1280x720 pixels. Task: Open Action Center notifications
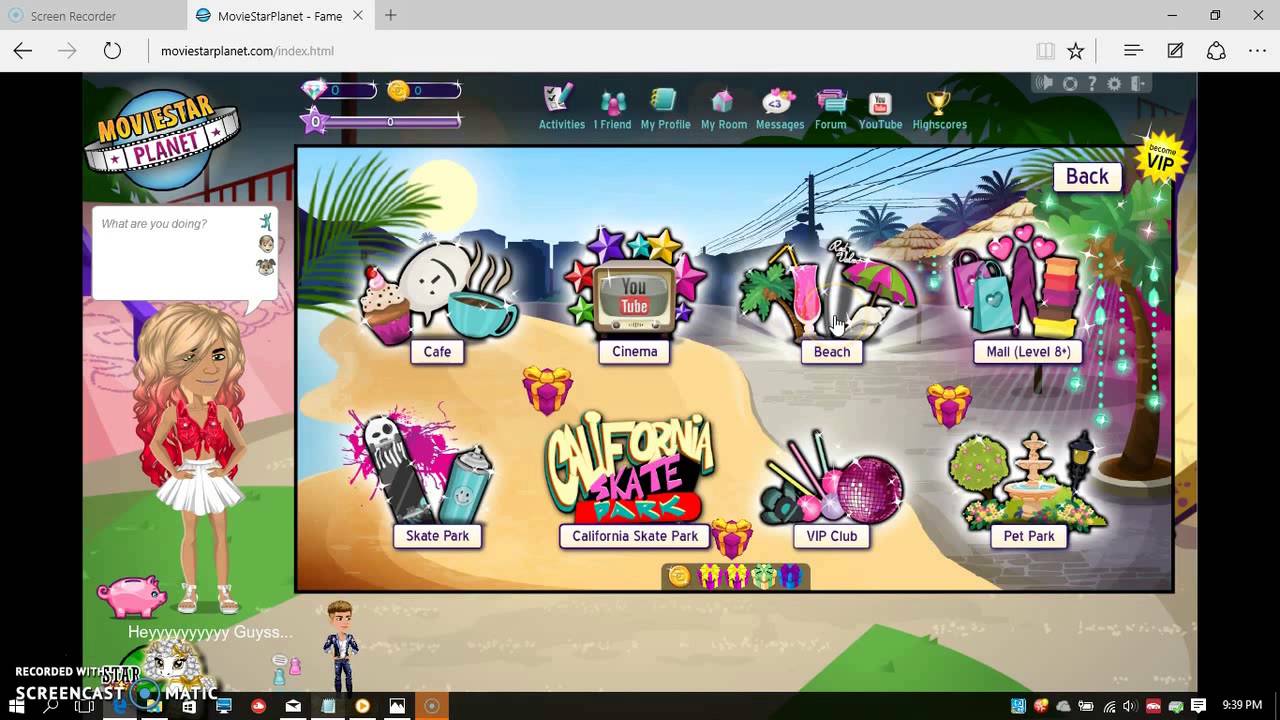[1198, 706]
